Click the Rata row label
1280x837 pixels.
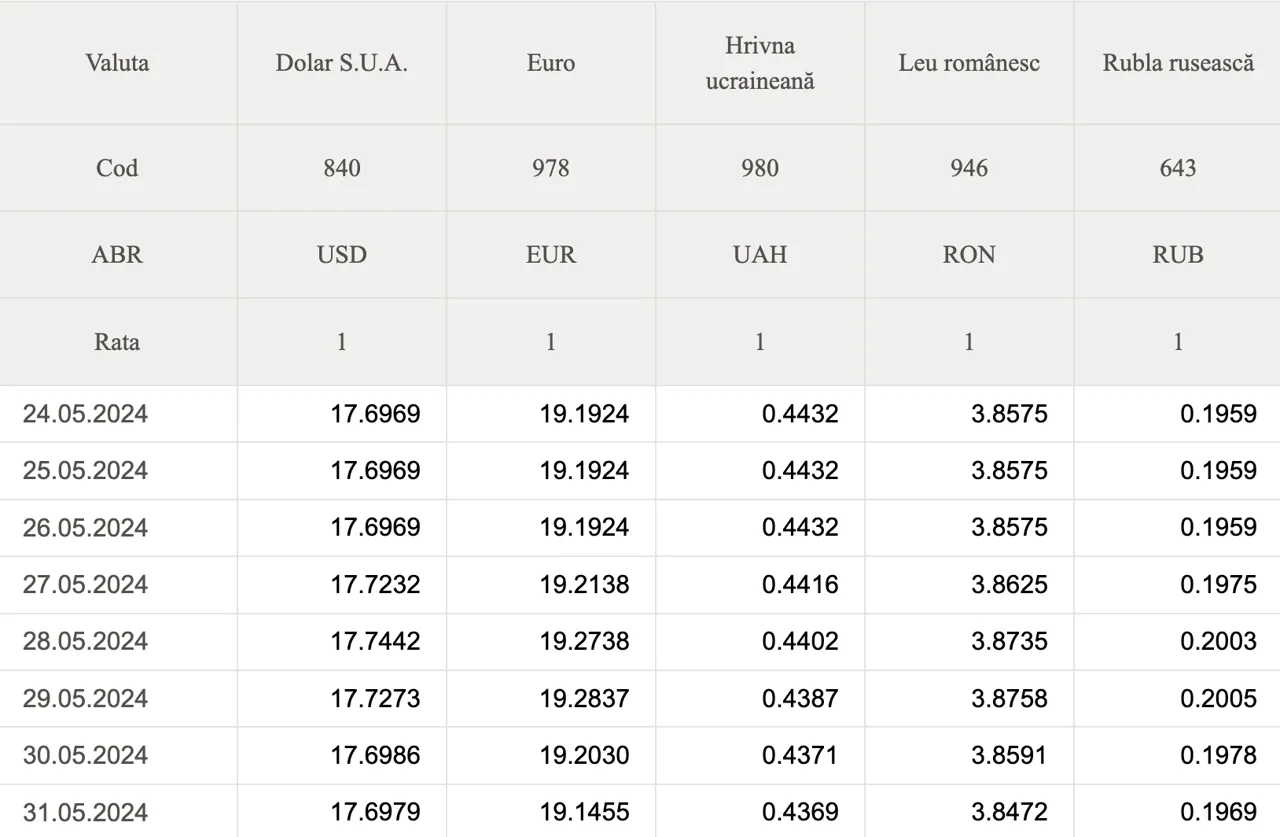pos(117,342)
